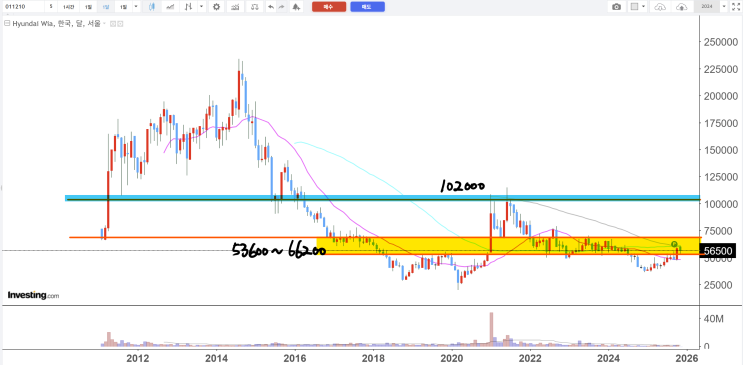Select the bar chart style icon
The width and height of the screenshot is (743, 365).
point(189,7)
